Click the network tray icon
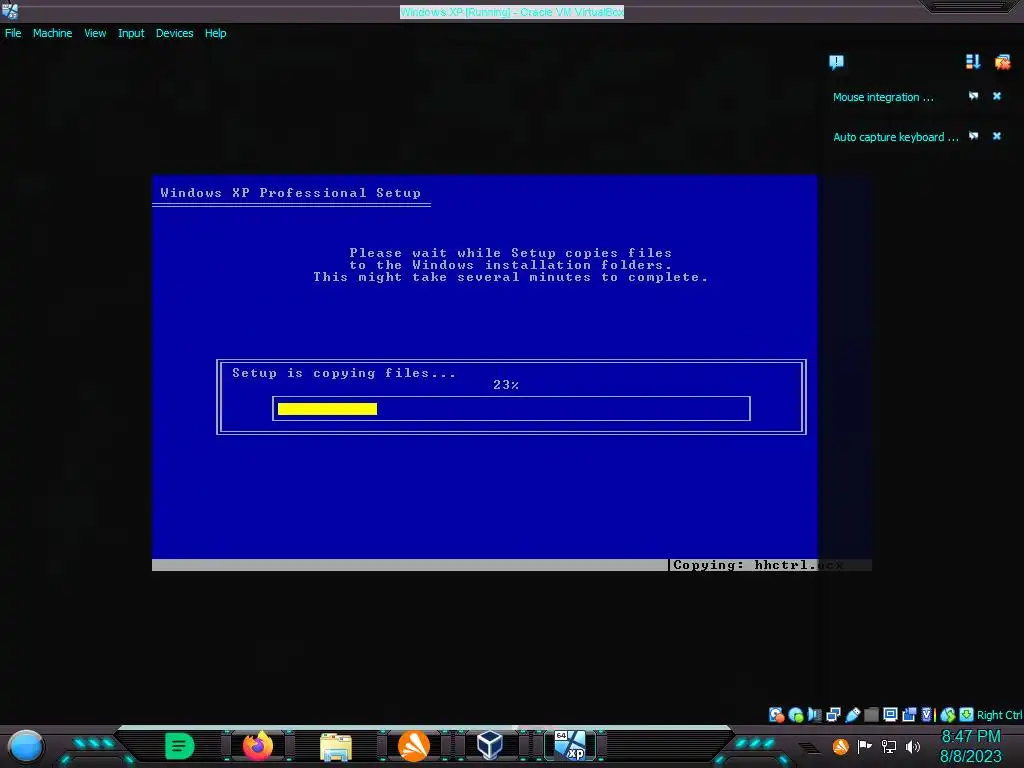The height and width of the screenshot is (768, 1024). pos(889,746)
